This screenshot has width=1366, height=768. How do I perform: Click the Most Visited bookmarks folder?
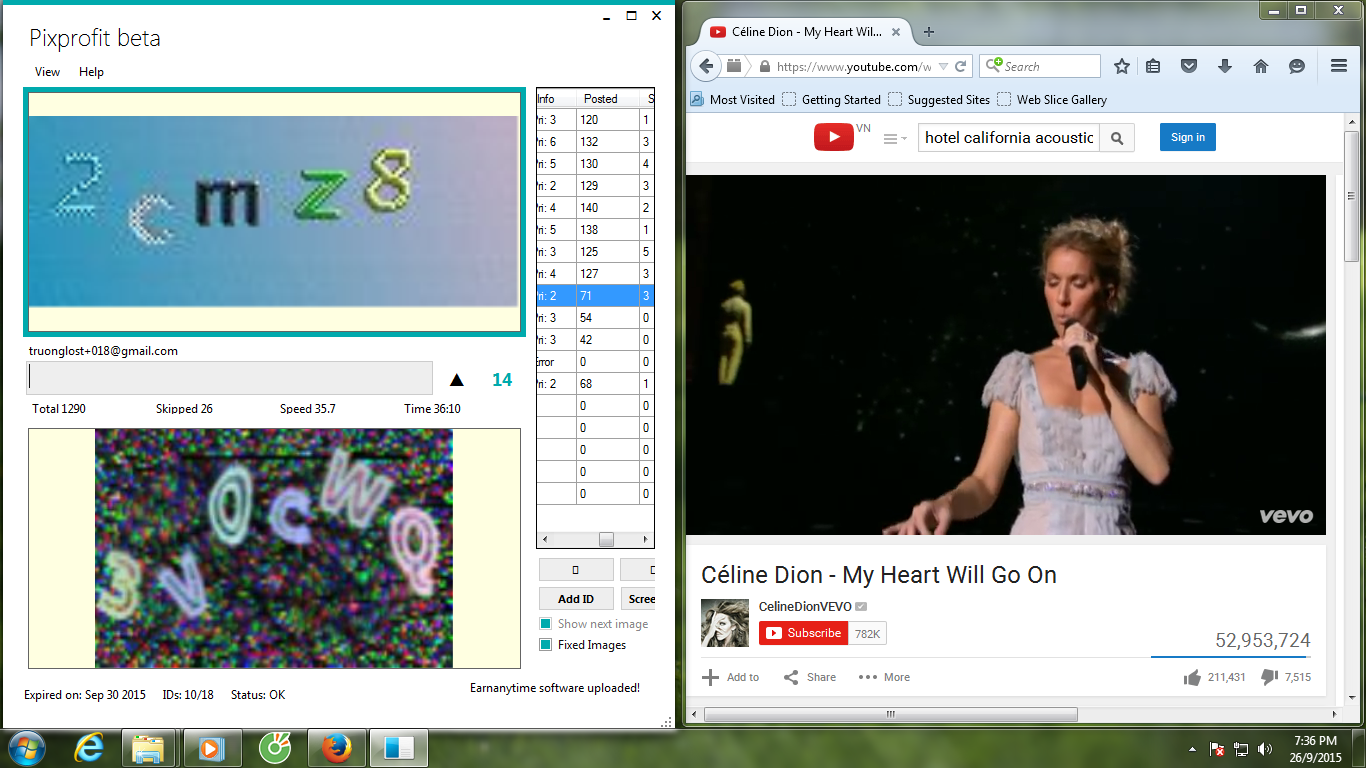click(733, 100)
